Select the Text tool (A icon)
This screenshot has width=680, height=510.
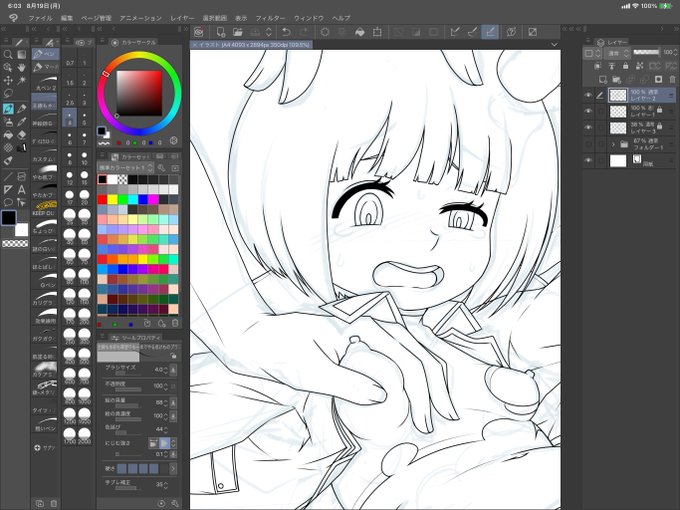tap(21, 190)
